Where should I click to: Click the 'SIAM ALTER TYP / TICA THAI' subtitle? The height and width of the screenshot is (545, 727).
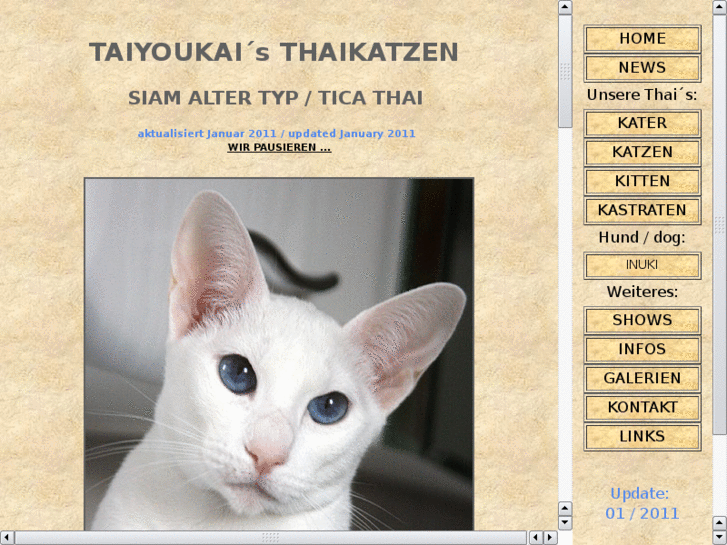click(x=275, y=98)
